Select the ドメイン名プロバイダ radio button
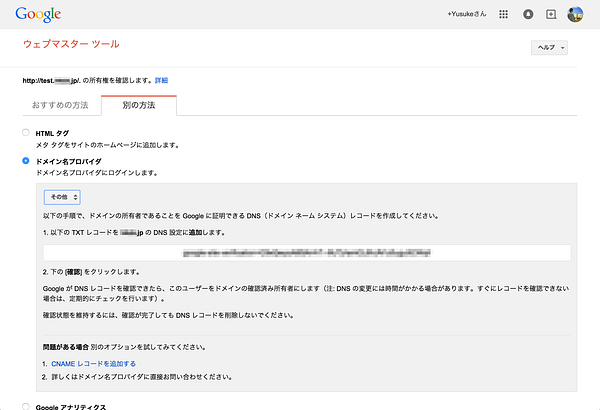600x410 pixels. 26,161
